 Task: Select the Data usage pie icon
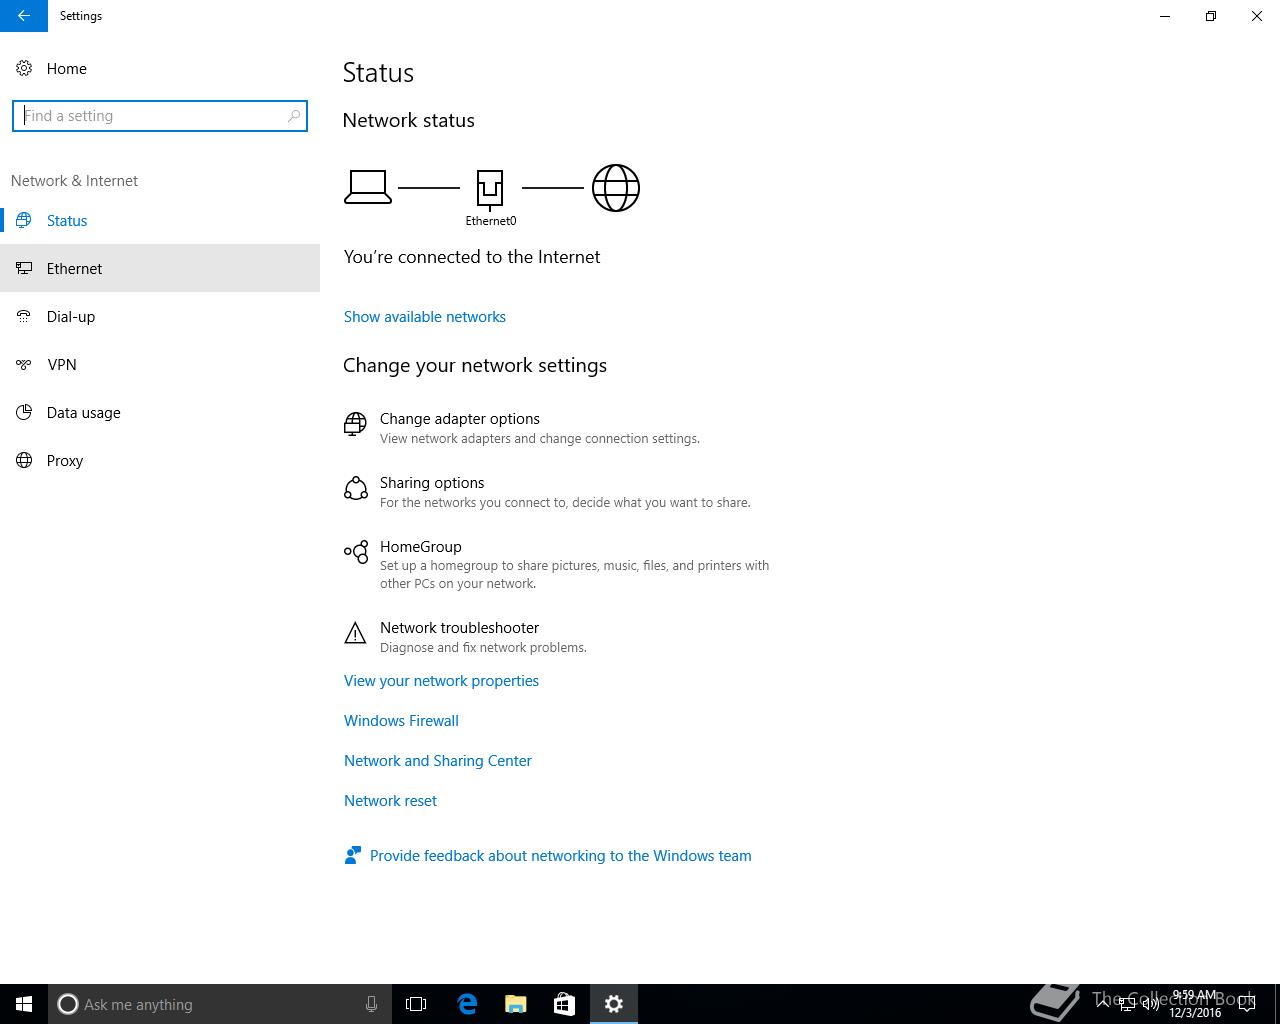24,412
